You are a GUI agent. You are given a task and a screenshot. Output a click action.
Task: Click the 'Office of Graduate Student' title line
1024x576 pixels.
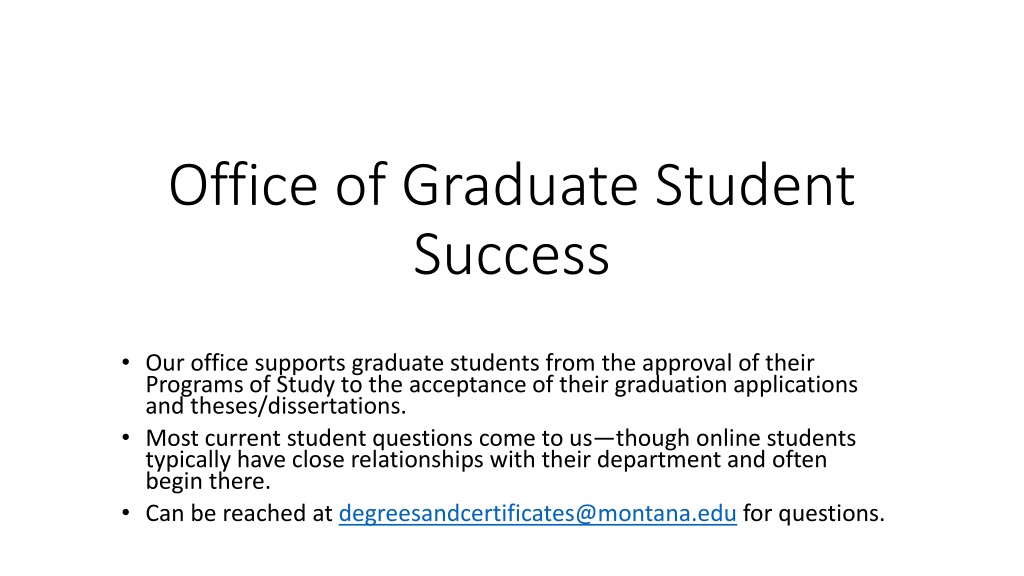point(511,185)
